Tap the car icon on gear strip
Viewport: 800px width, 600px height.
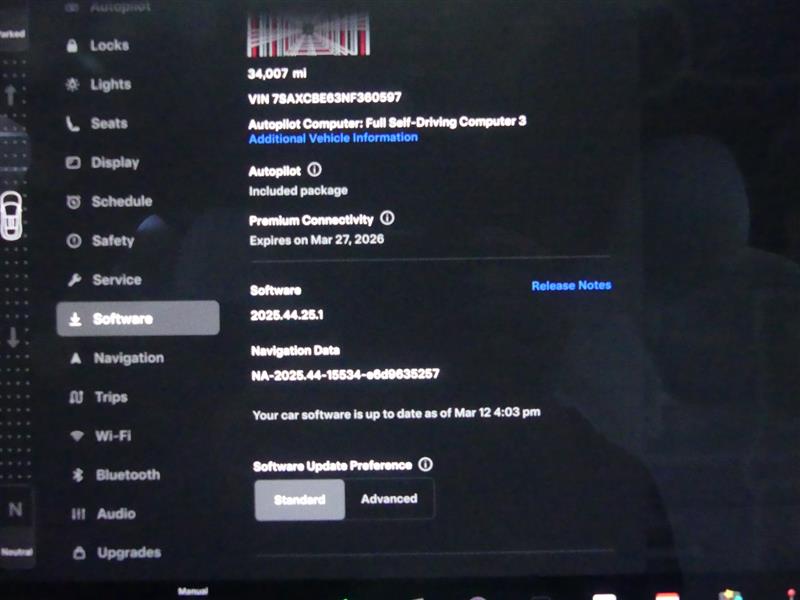point(11,214)
